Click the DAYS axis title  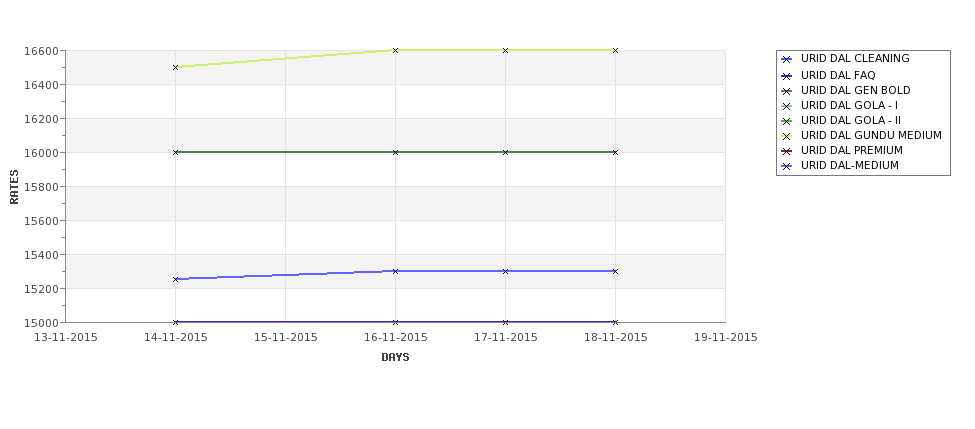click(x=395, y=358)
